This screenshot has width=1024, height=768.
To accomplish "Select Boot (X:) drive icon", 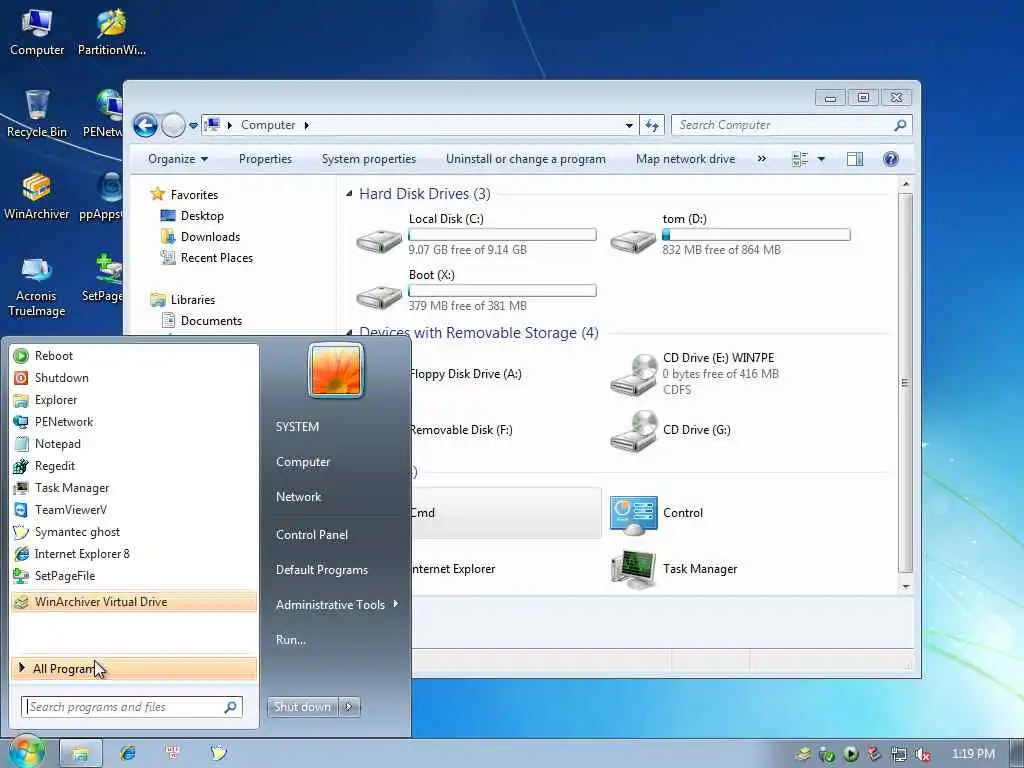I will click(379, 296).
